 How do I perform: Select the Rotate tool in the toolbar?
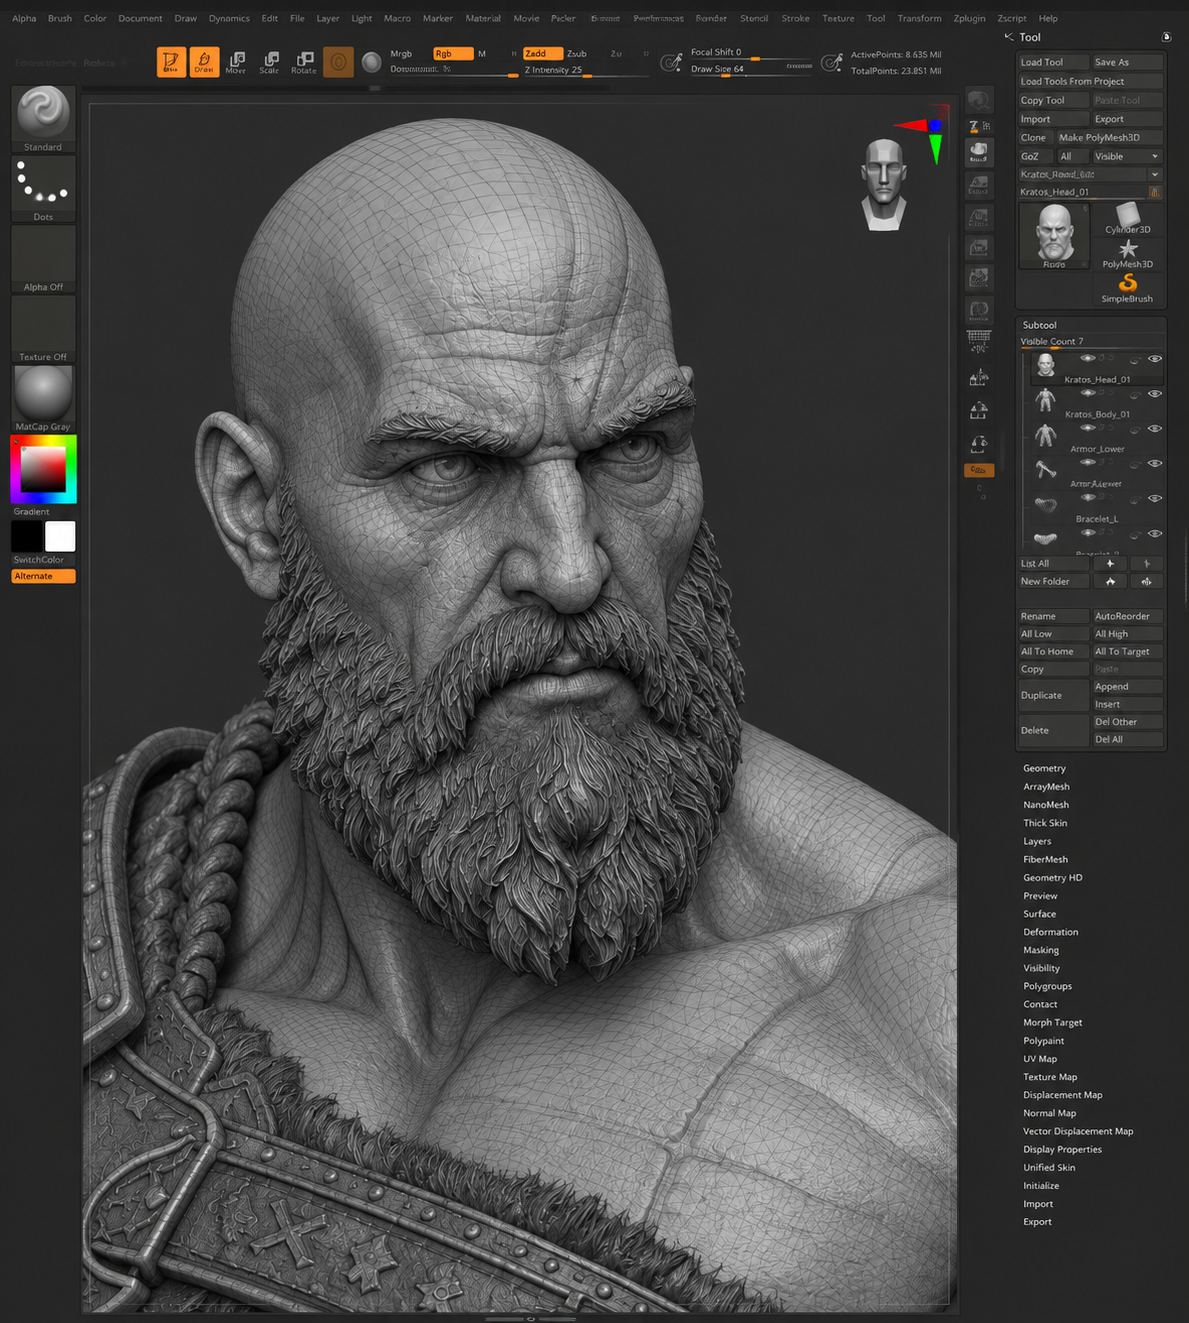pos(303,62)
